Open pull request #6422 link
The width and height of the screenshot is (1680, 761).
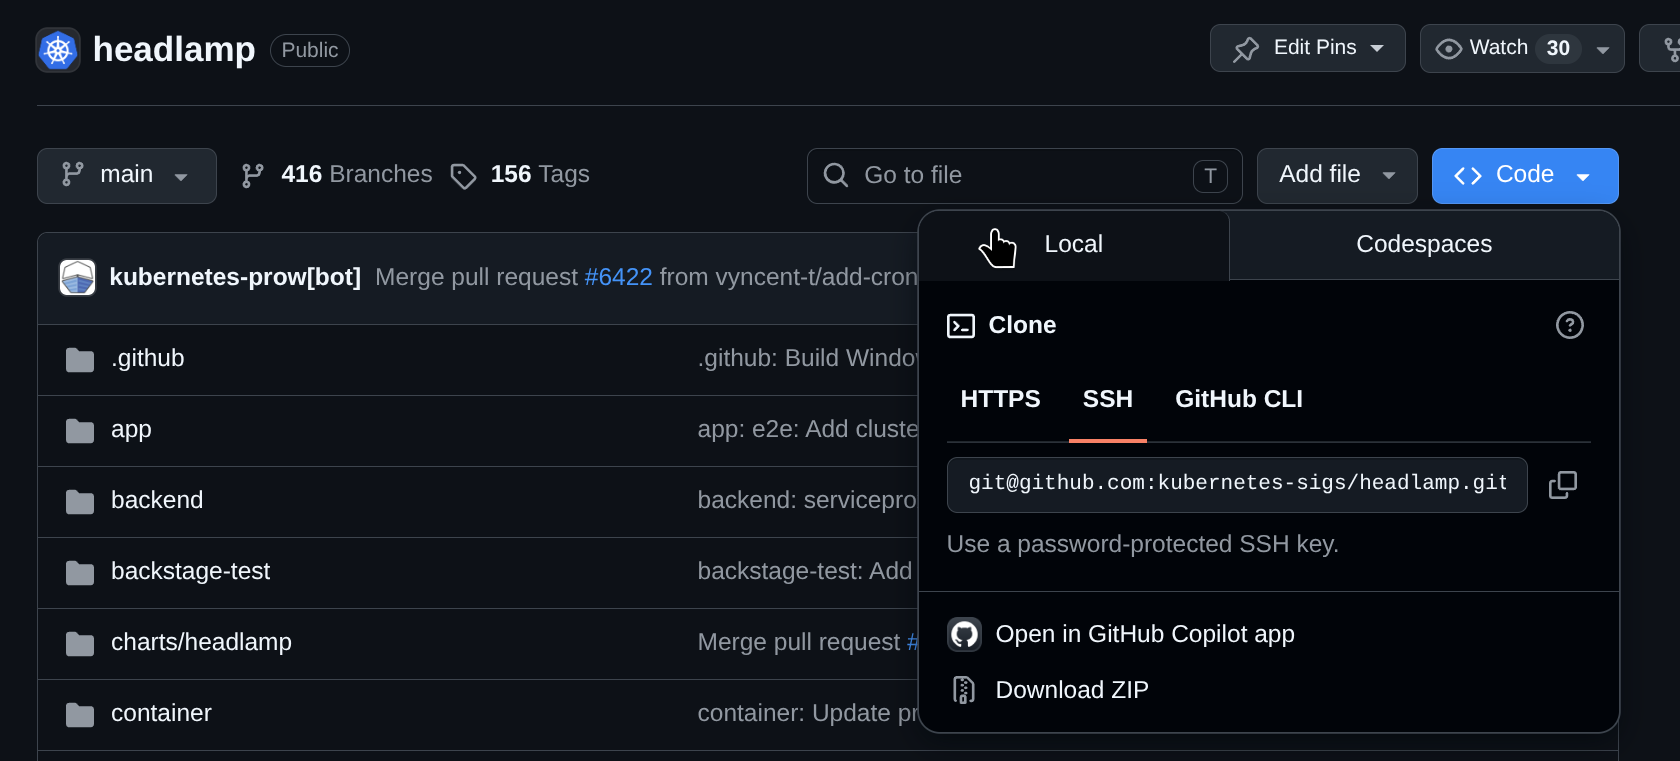tap(618, 277)
